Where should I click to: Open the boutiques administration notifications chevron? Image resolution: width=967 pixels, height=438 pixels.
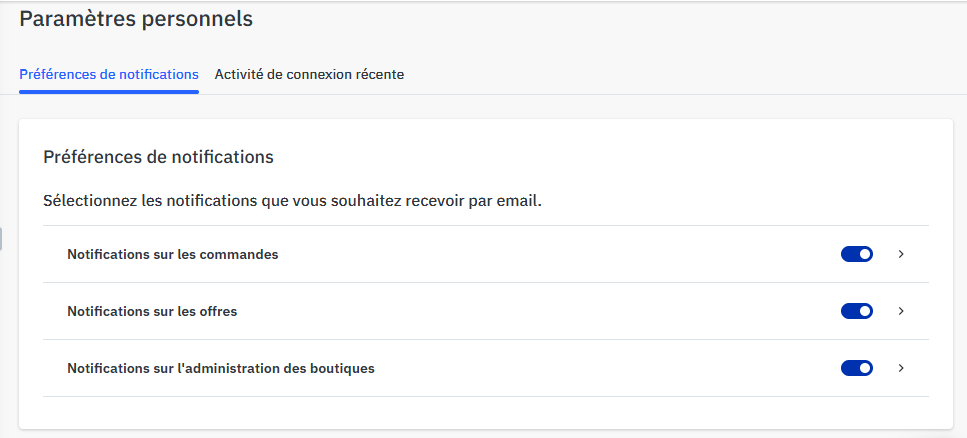coord(901,368)
